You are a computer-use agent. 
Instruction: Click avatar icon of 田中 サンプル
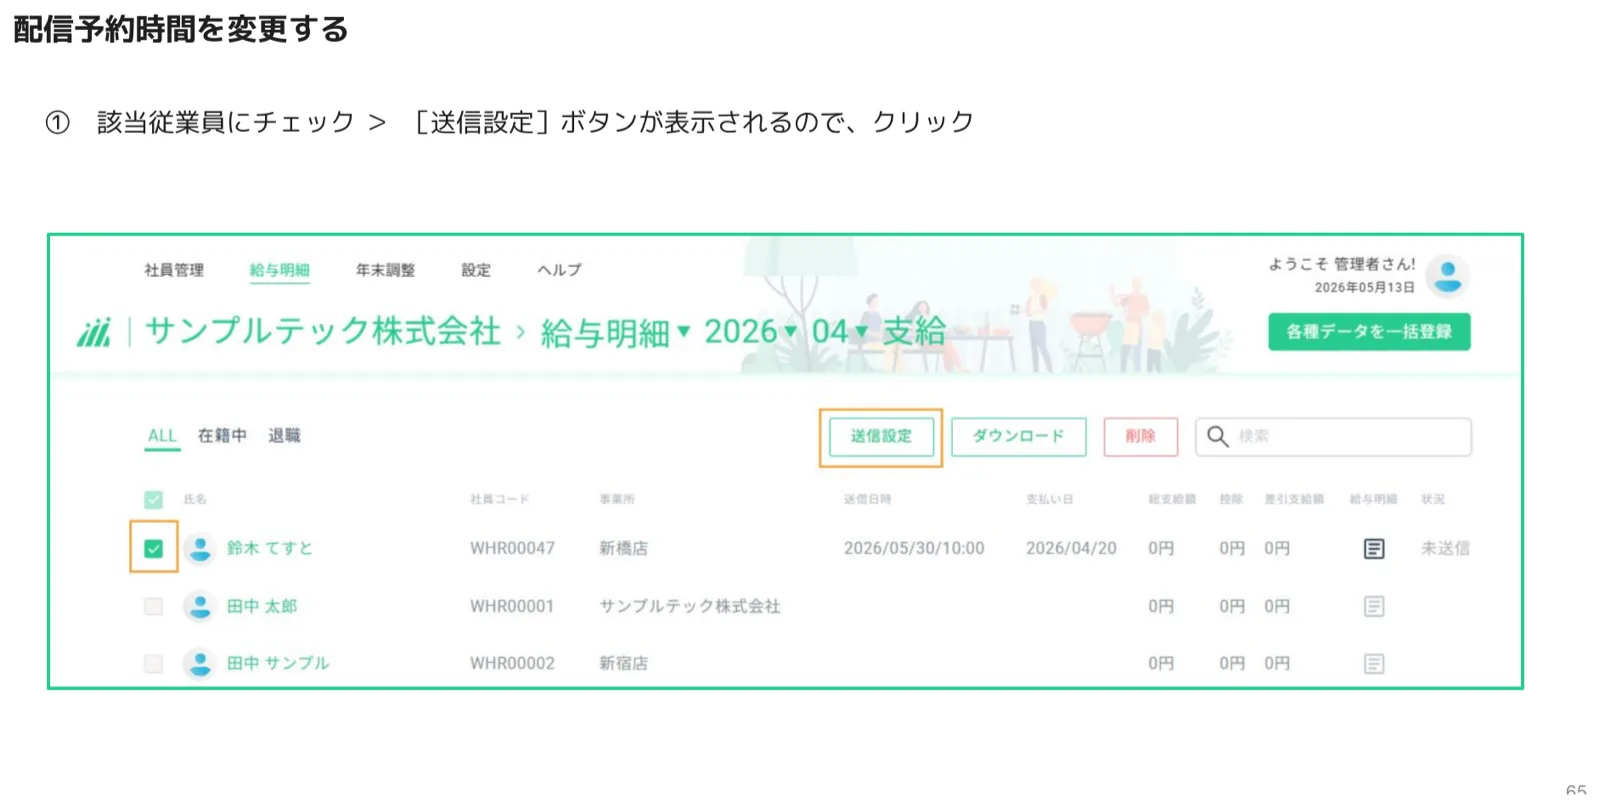[x=200, y=663]
